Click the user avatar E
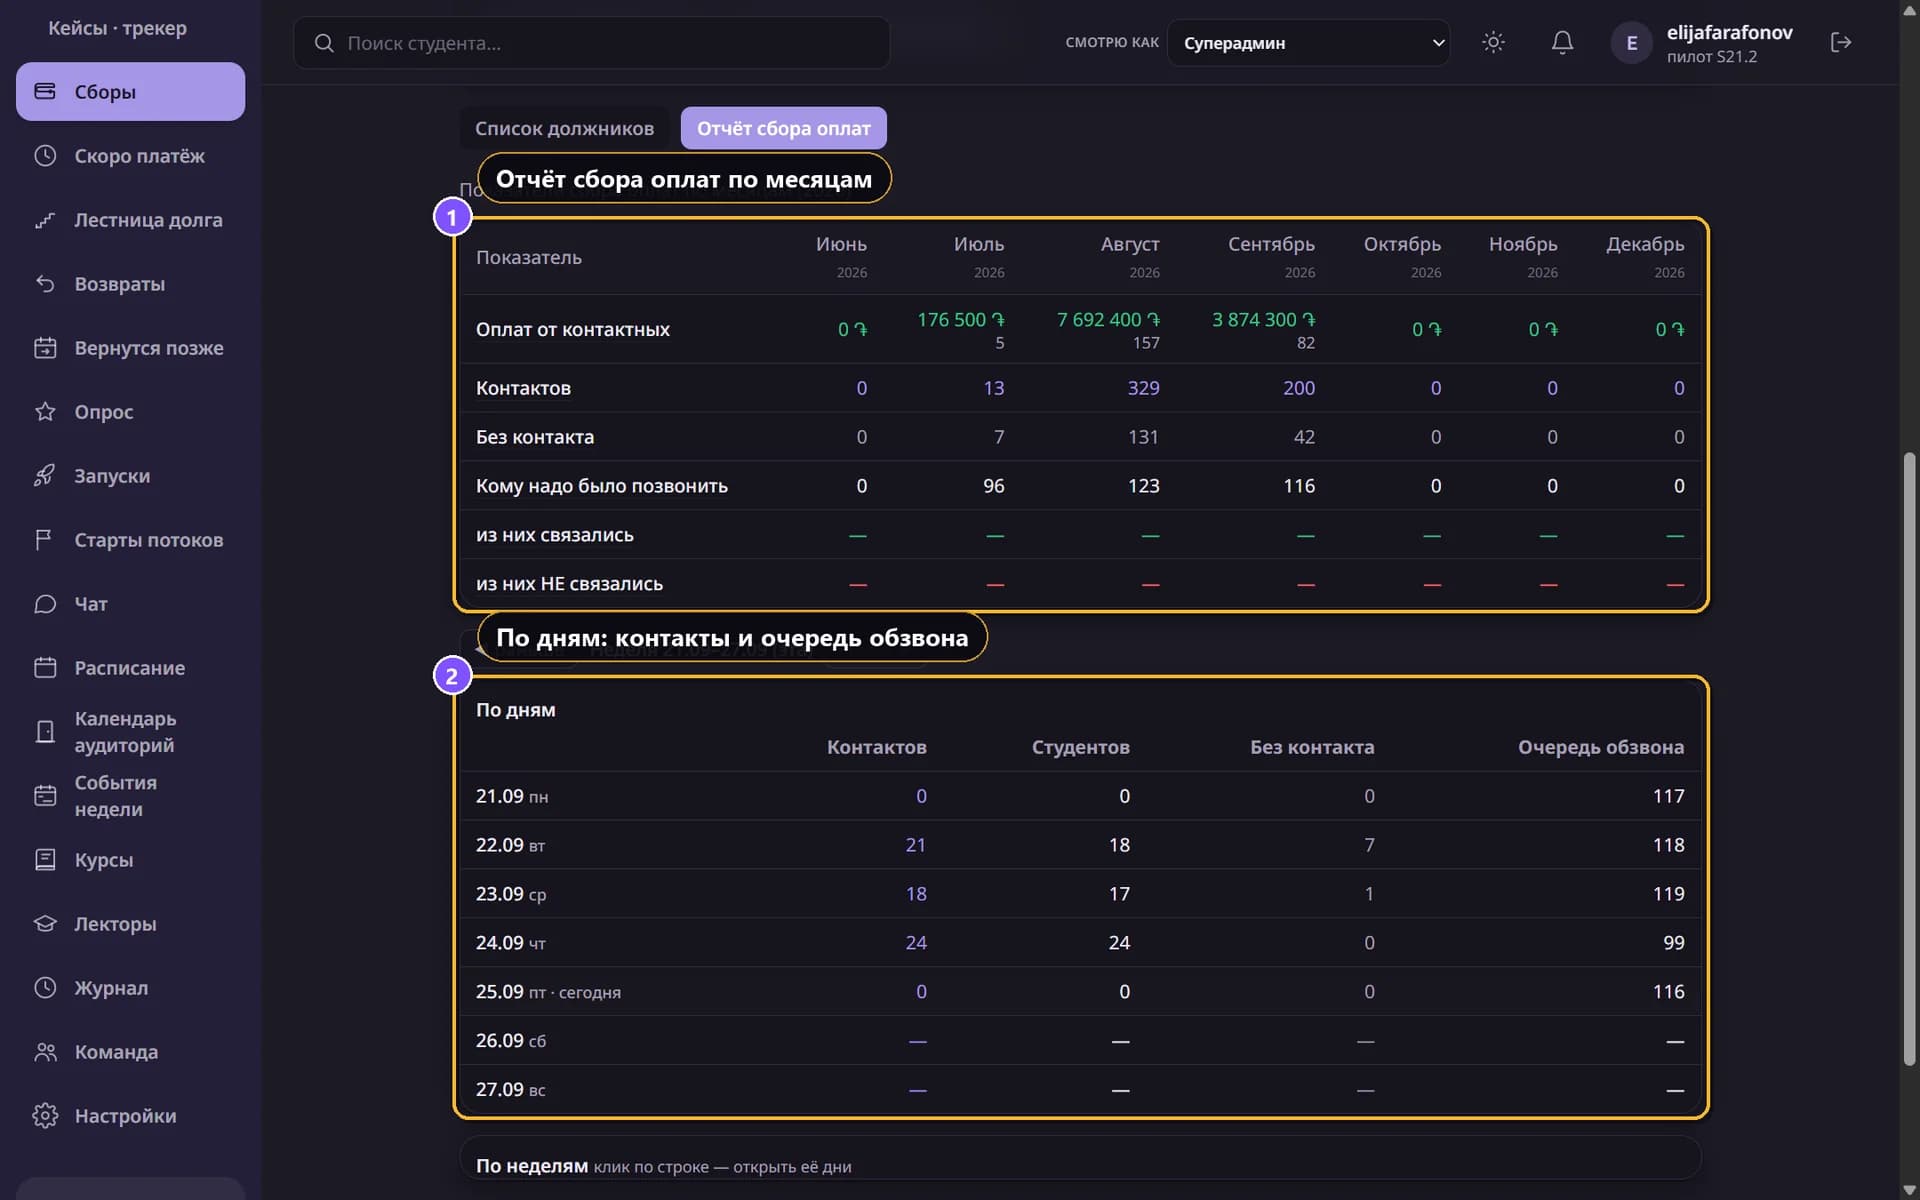The image size is (1920, 1200). (x=1631, y=43)
